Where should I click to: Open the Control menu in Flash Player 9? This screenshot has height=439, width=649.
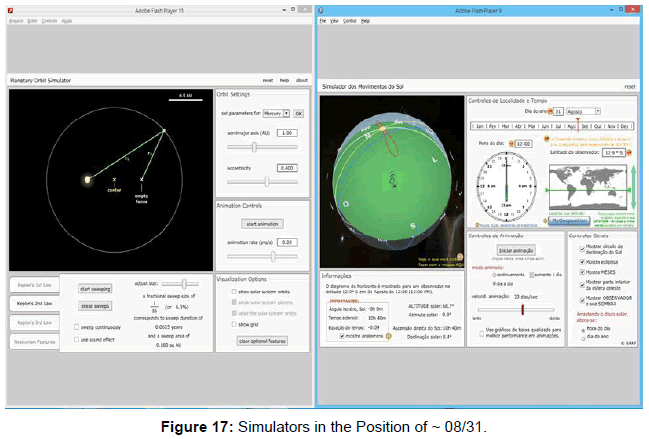[x=351, y=20]
